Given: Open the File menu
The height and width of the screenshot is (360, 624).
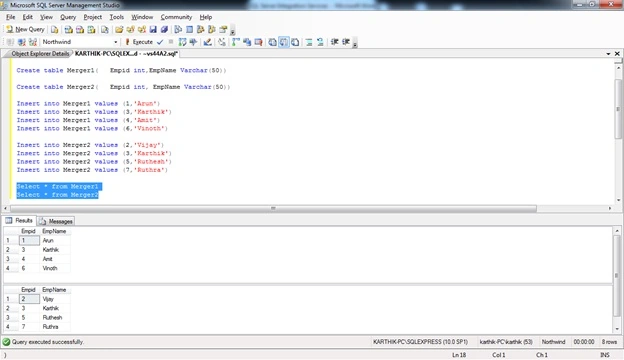Looking at the screenshot, I should click(11, 17).
